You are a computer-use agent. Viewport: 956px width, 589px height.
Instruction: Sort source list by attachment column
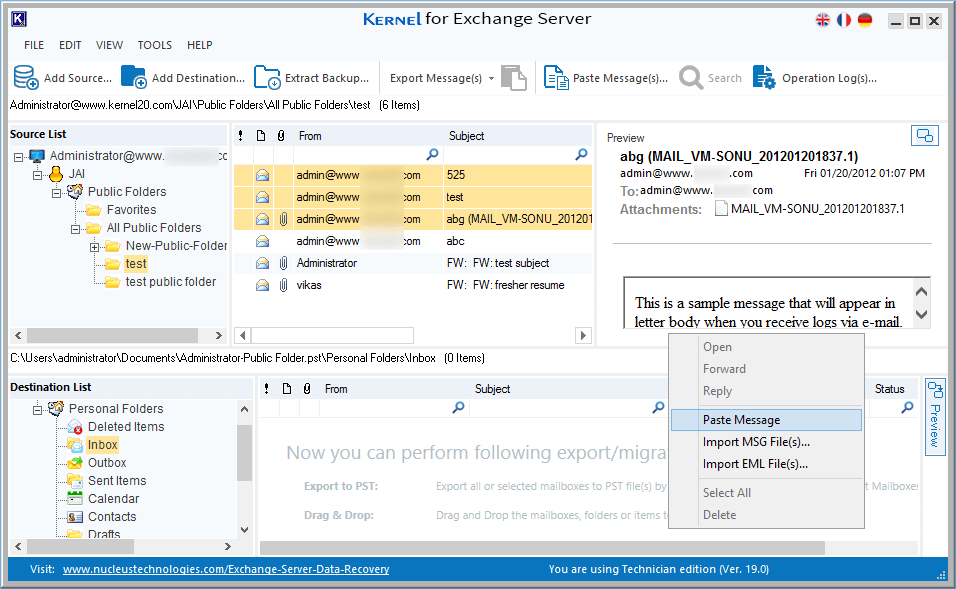[x=281, y=136]
